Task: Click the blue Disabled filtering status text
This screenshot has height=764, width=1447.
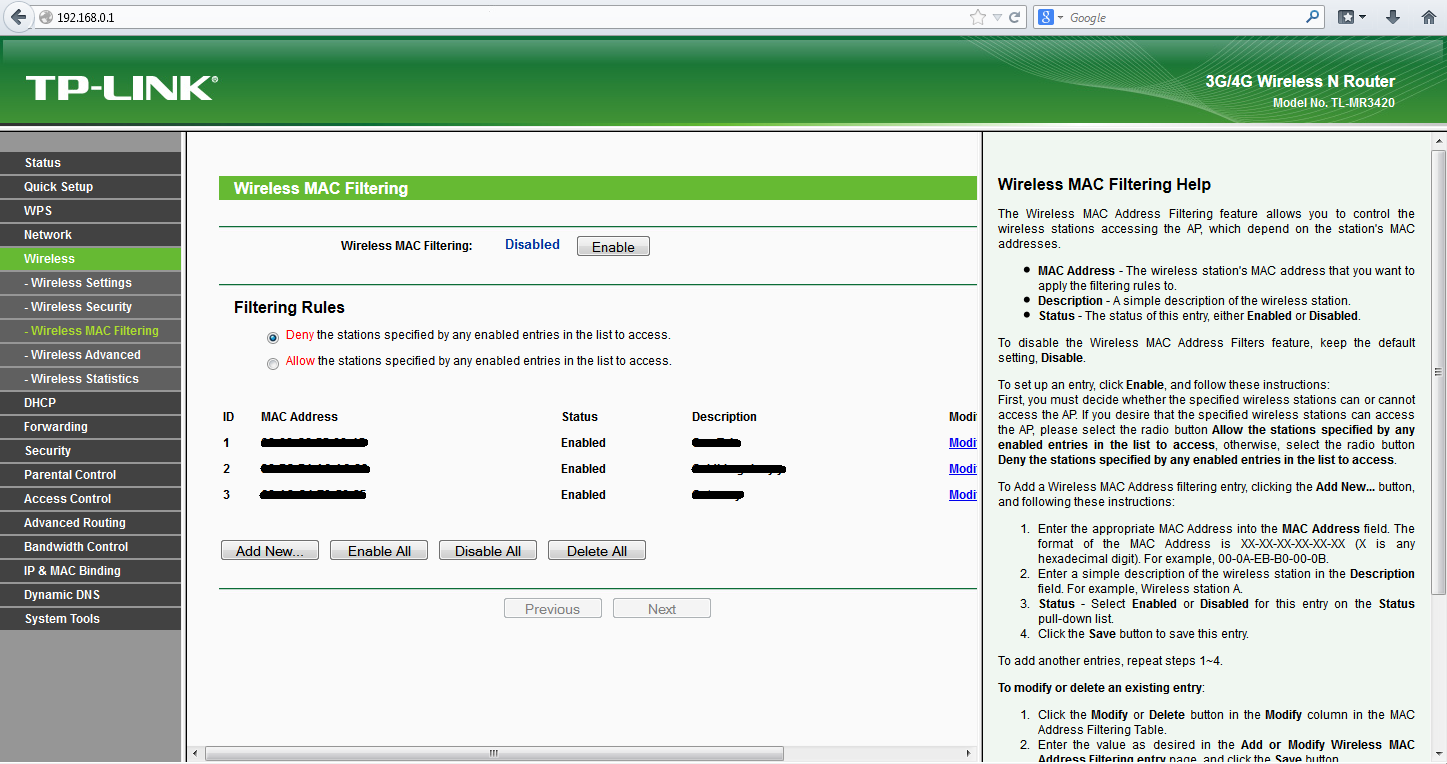Action: click(532, 245)
